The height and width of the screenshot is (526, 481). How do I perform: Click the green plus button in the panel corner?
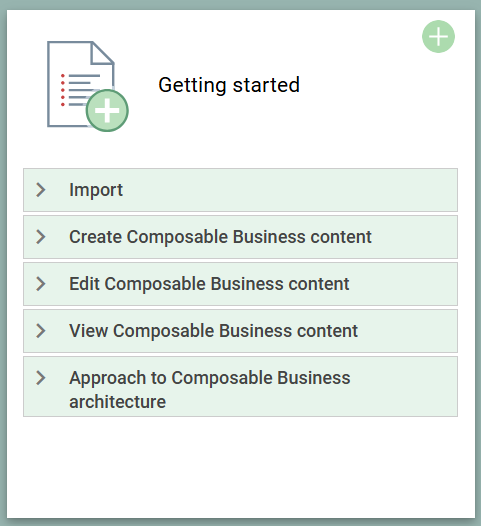point(438,37)
